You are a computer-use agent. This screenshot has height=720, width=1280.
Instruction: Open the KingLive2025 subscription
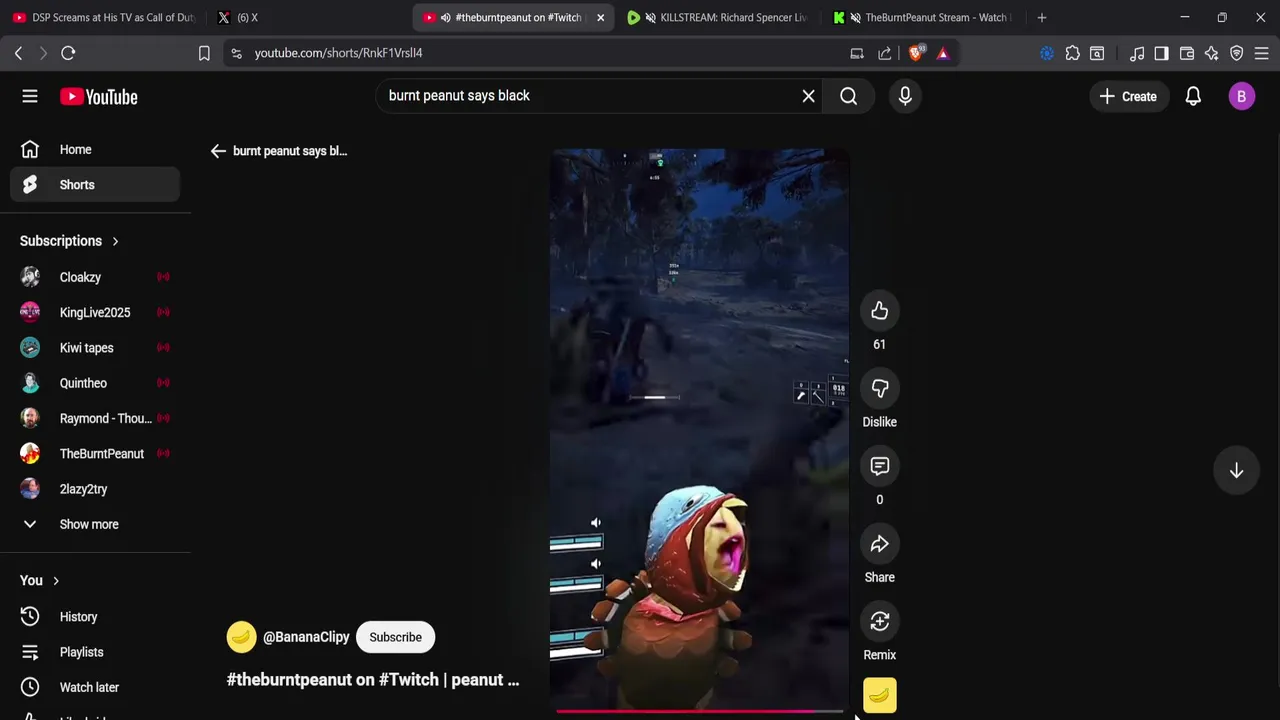tap(95, 313)
